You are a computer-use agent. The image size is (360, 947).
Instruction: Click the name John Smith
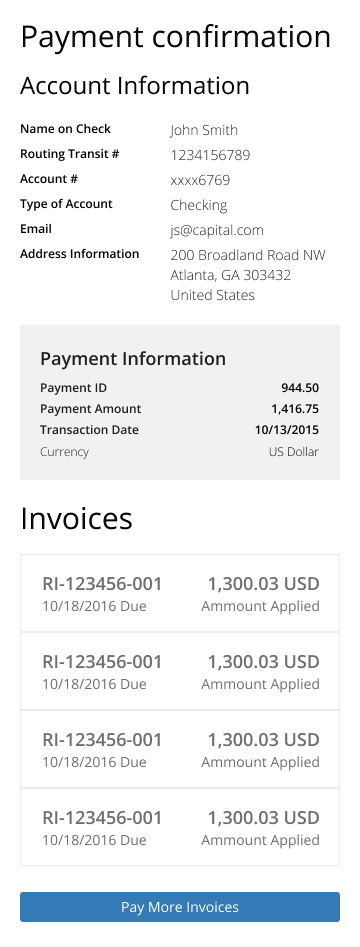(x=204, y=130)
